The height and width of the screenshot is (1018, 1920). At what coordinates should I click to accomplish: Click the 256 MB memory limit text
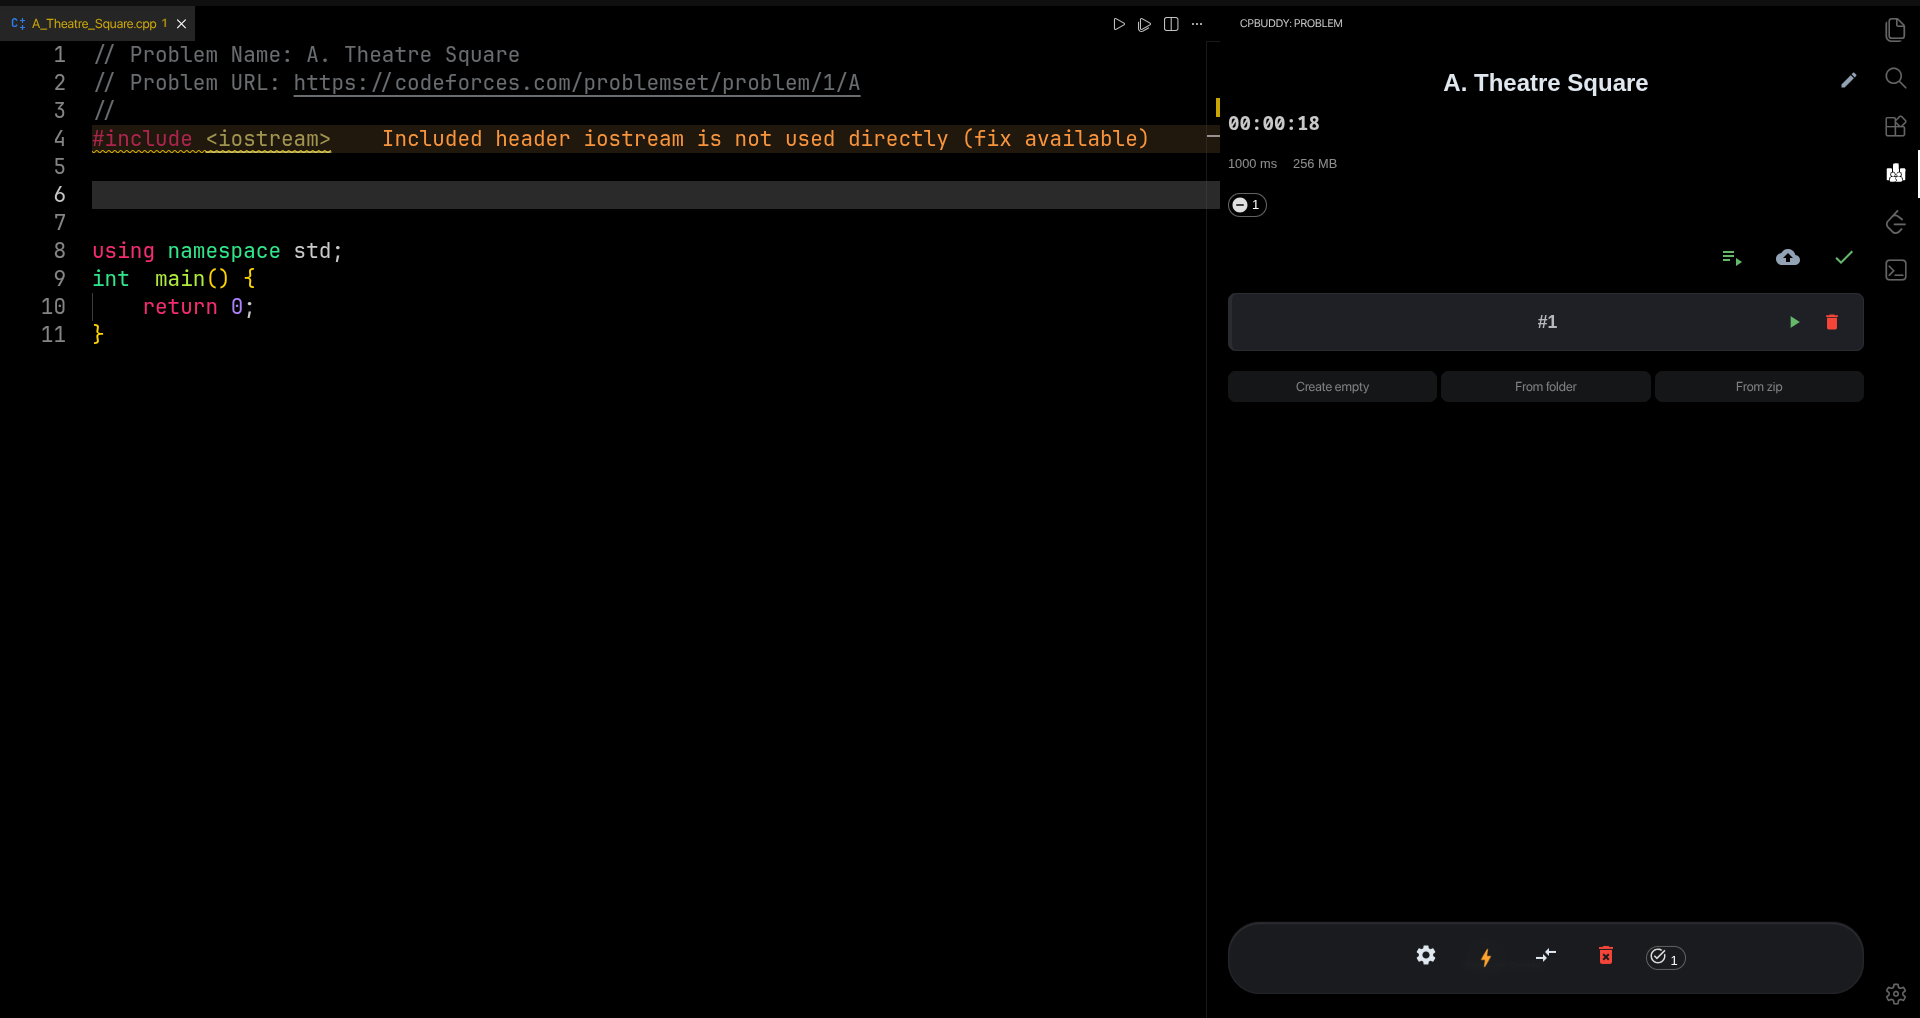pyautogui.click(x=1314, y=164)
